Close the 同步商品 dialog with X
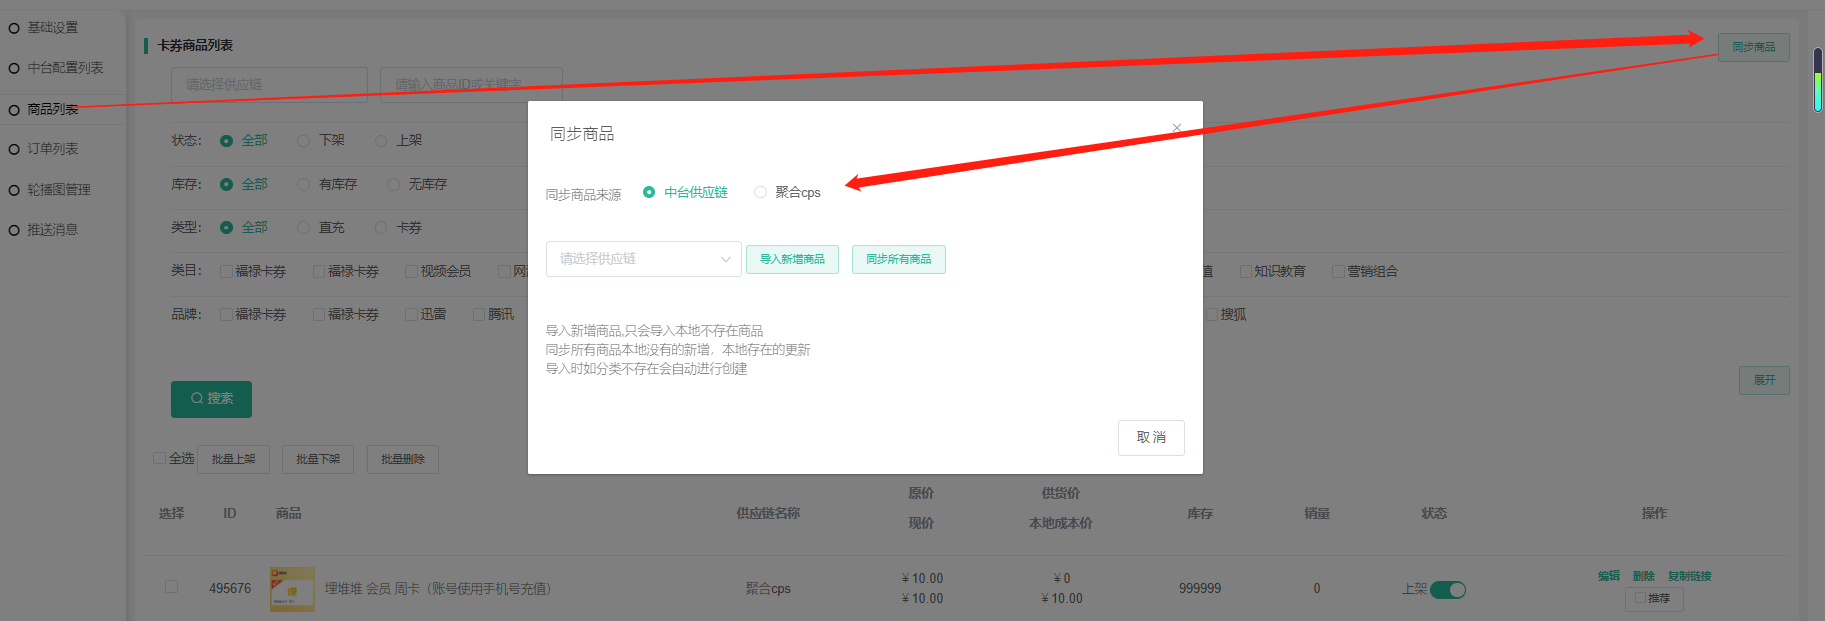 (1176, 128)
